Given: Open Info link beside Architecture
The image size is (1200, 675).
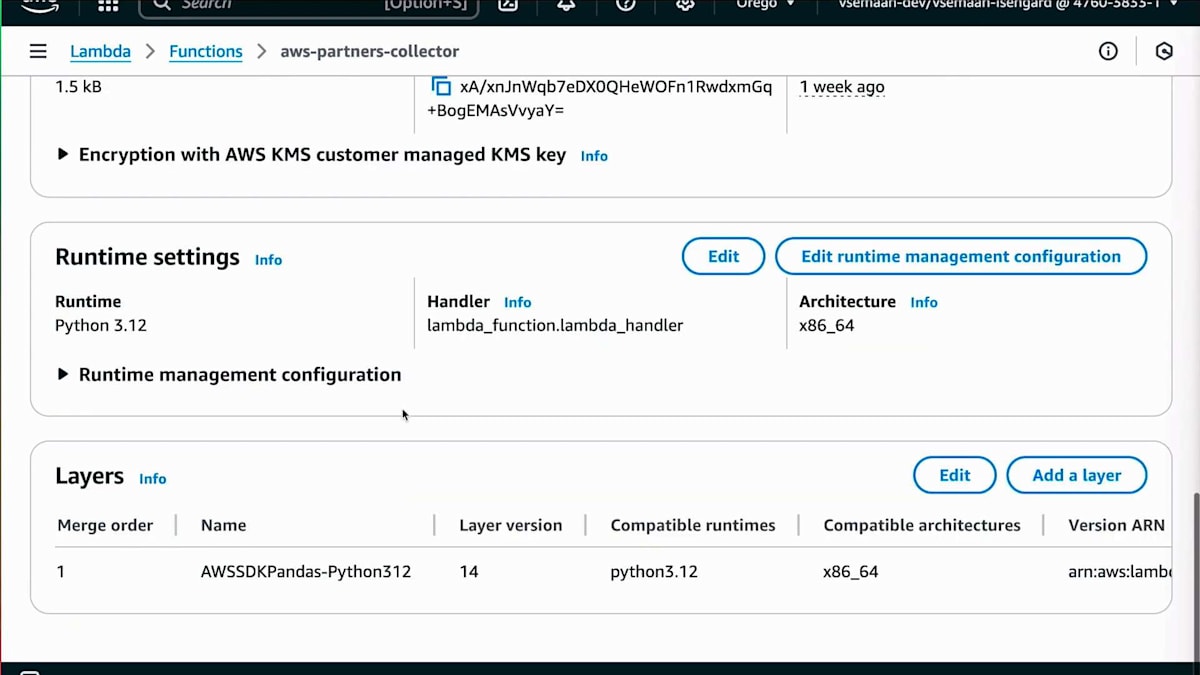Looking at the screenshot, I should 924,302.
